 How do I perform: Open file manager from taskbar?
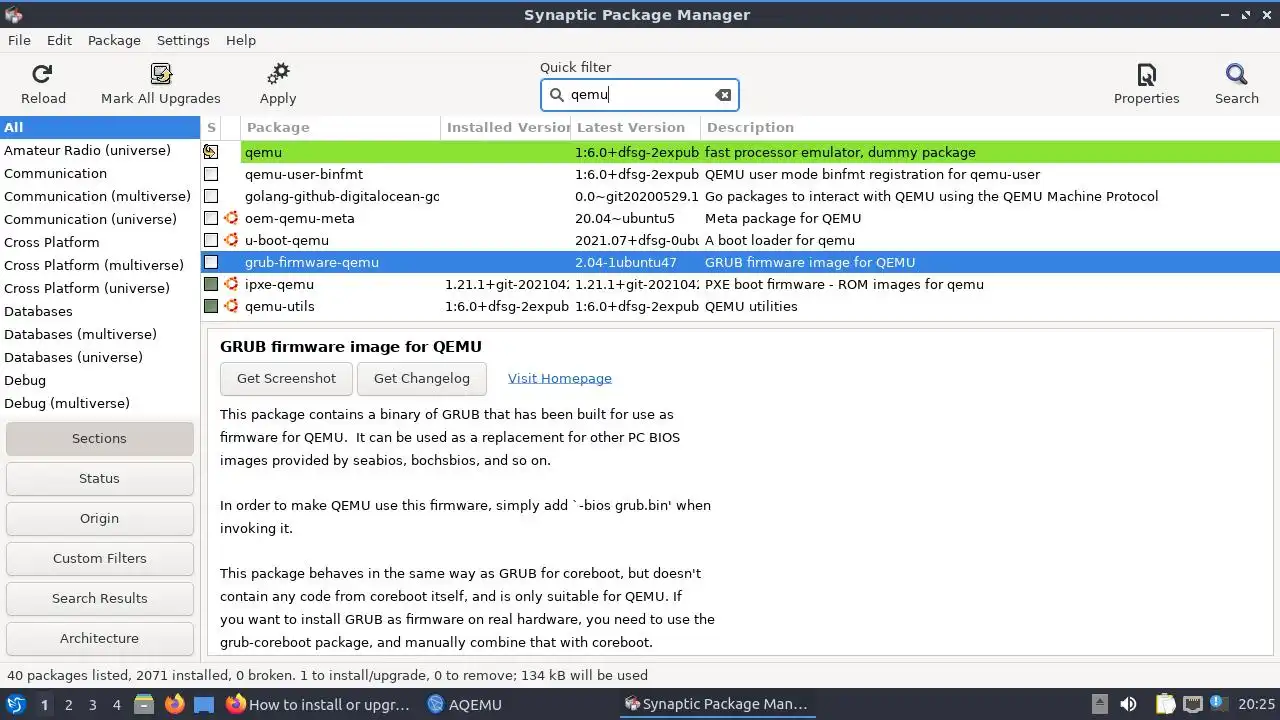[144, 704]
